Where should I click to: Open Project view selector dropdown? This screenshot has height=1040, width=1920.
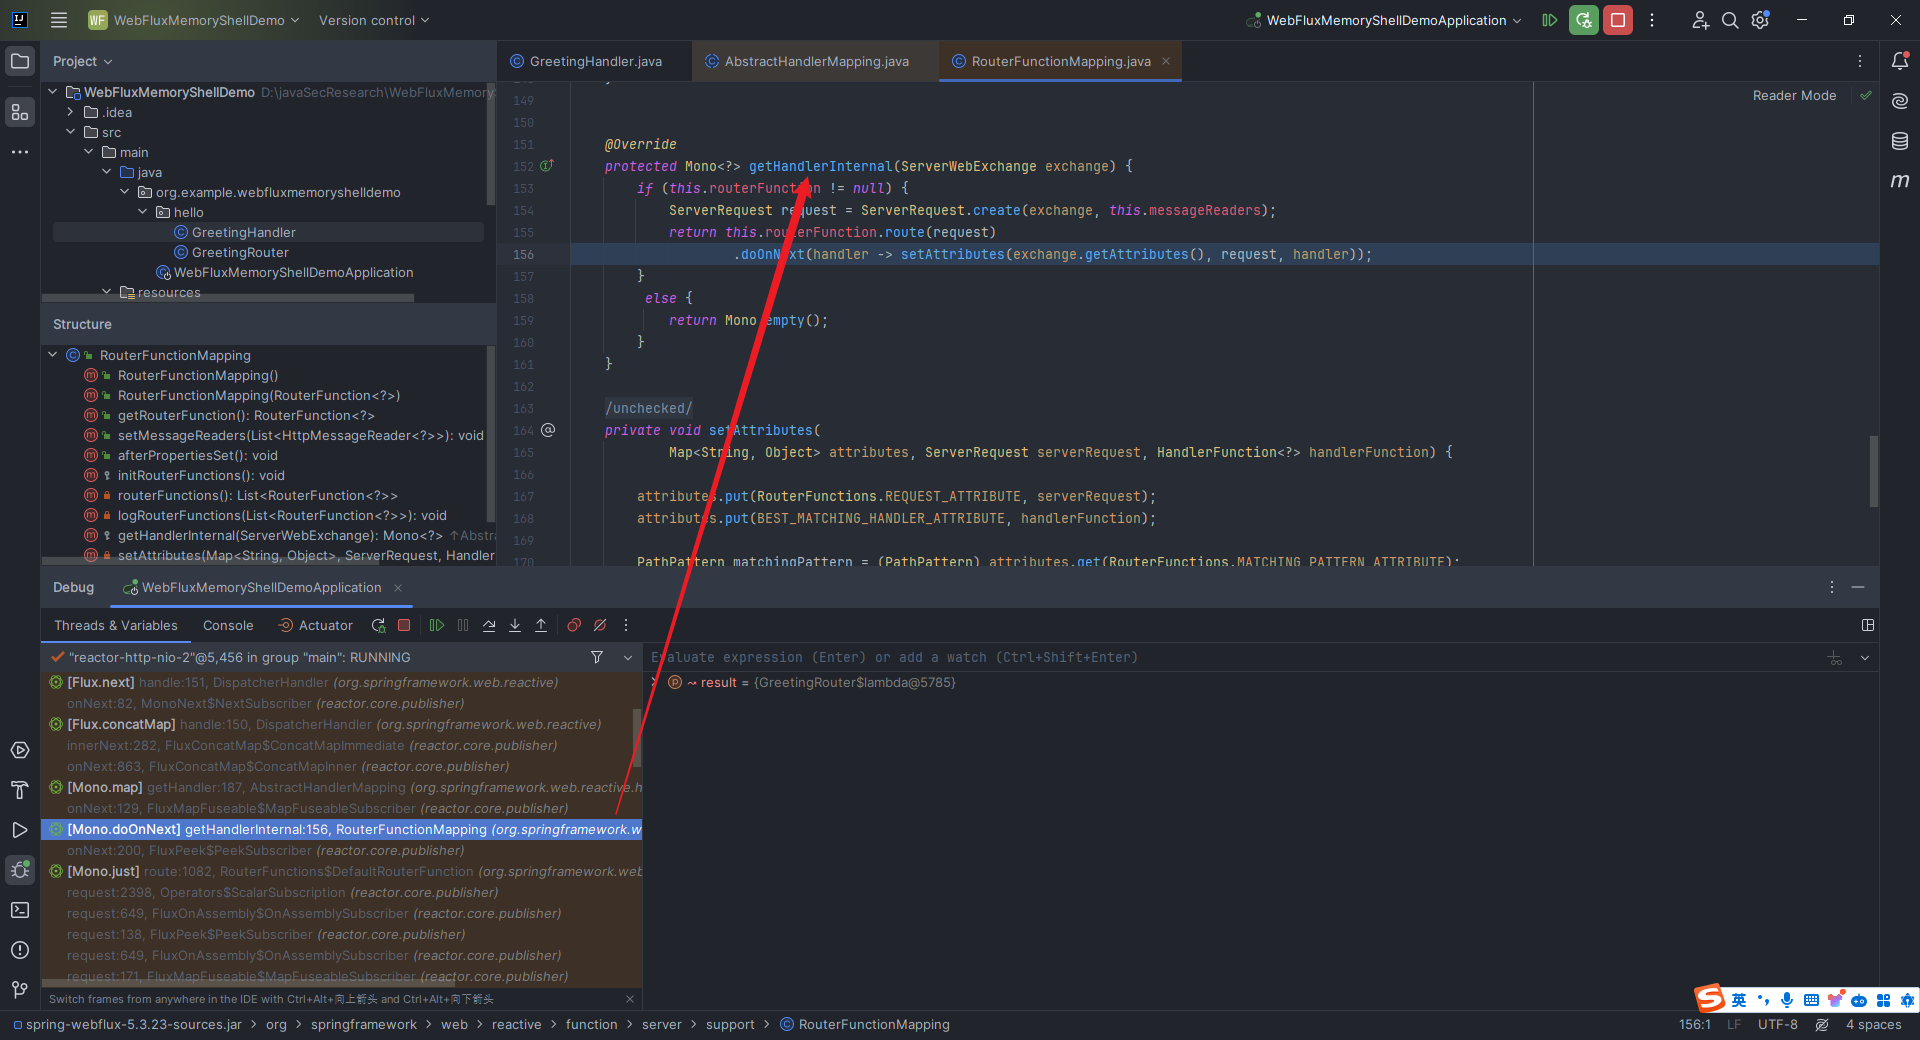83,61
